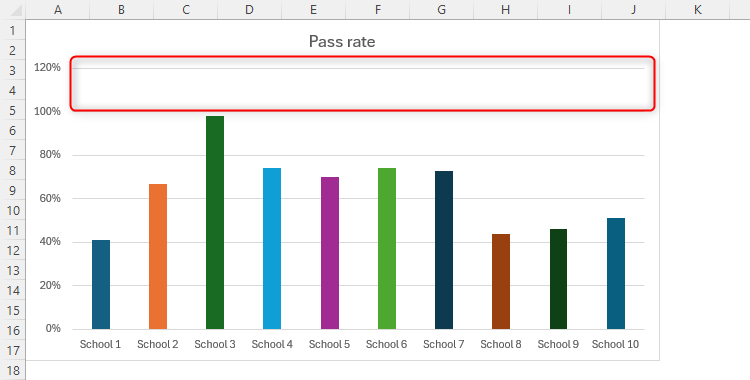Click the School 8 brown bar

pyautogui.click(x=501, y=281)
